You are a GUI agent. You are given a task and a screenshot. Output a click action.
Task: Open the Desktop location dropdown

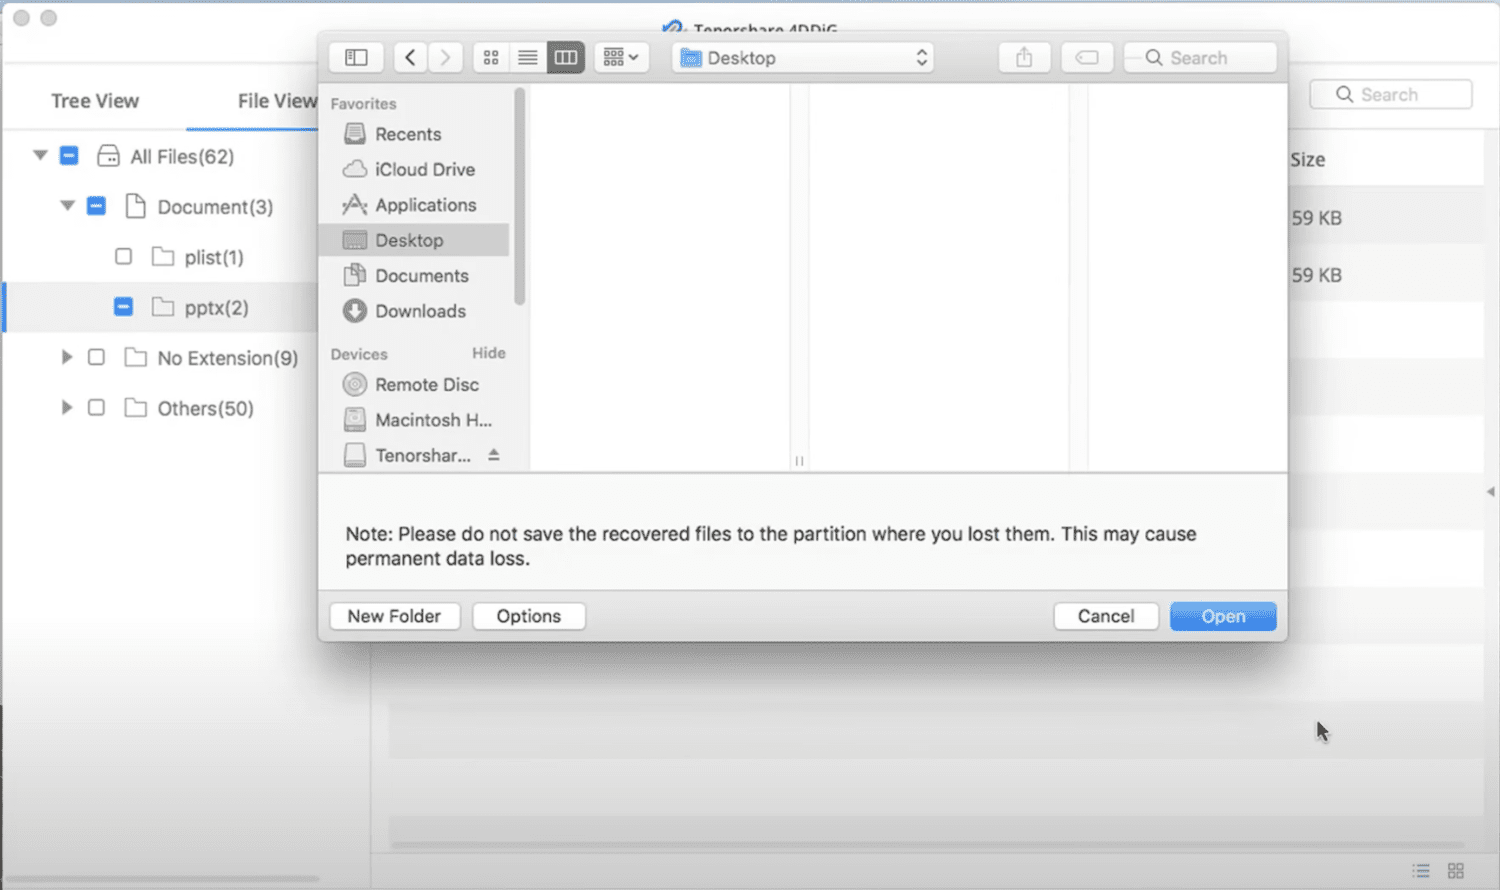click(803, 57)
